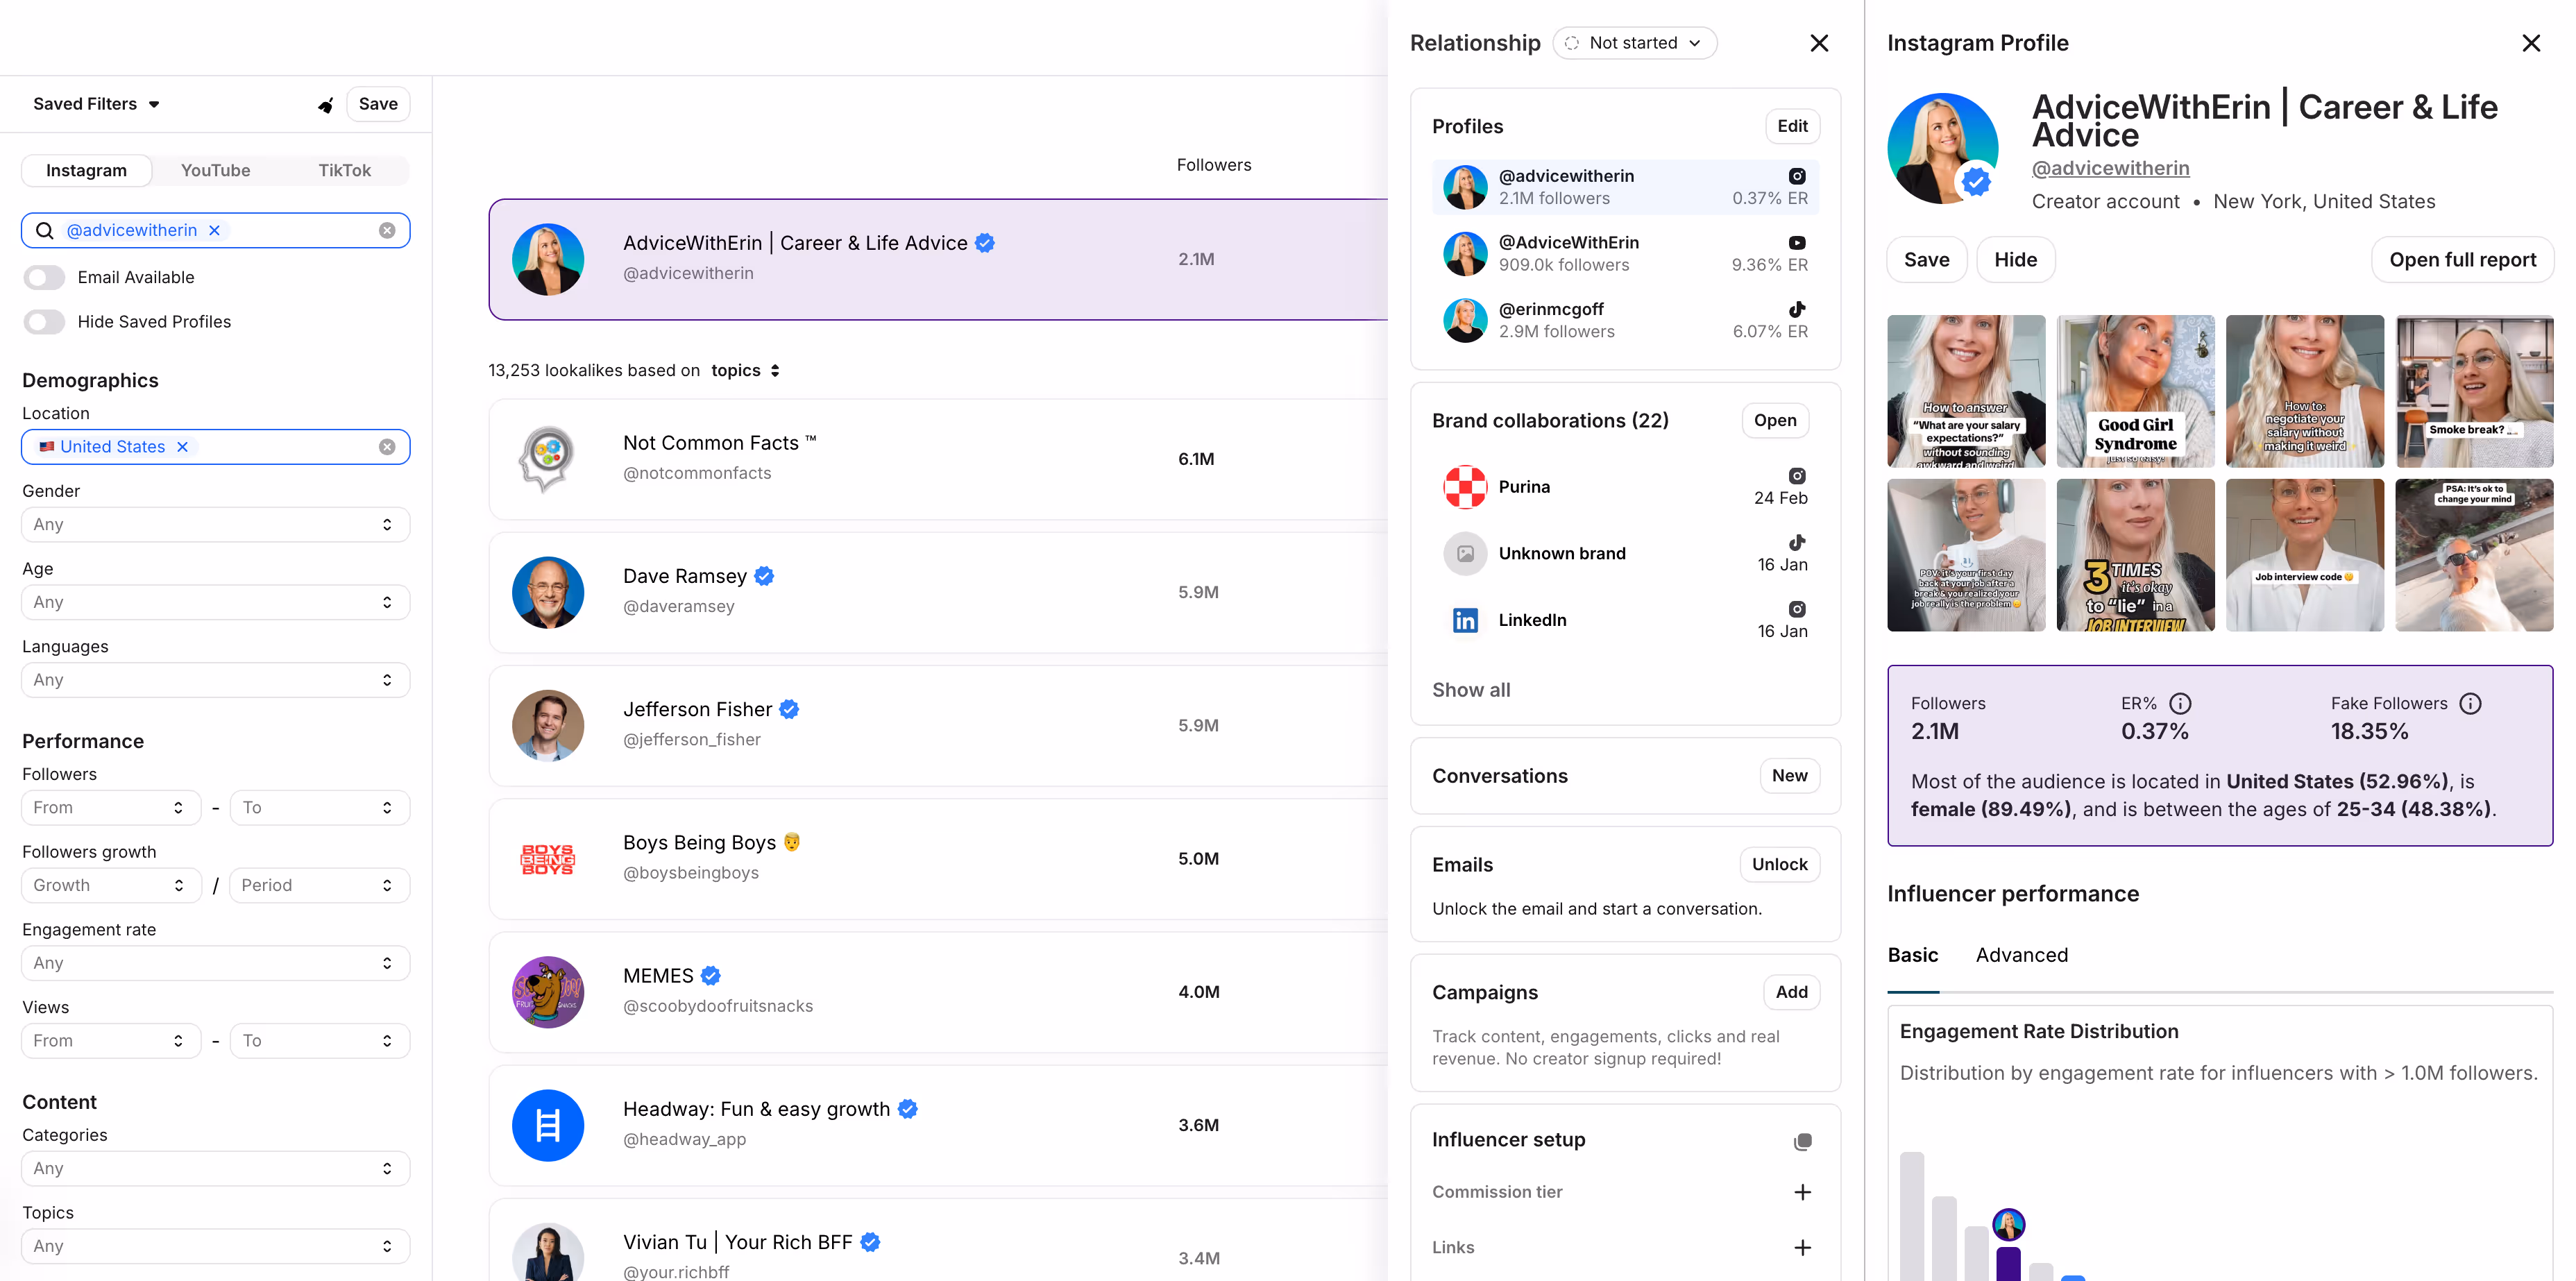Click the plus icon next to Links

pyautogui.click(x=1802, y=1248)
